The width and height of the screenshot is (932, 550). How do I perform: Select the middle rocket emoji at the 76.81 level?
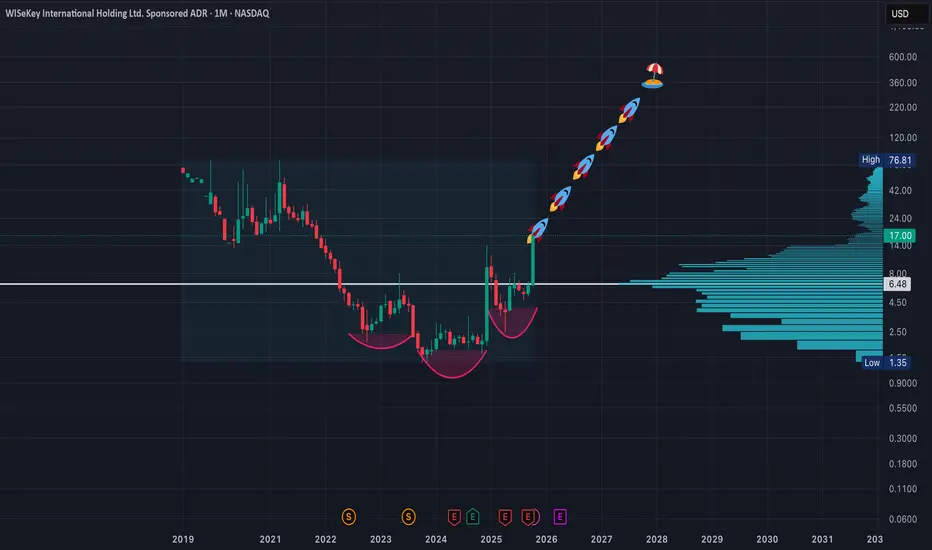point(583,166)
